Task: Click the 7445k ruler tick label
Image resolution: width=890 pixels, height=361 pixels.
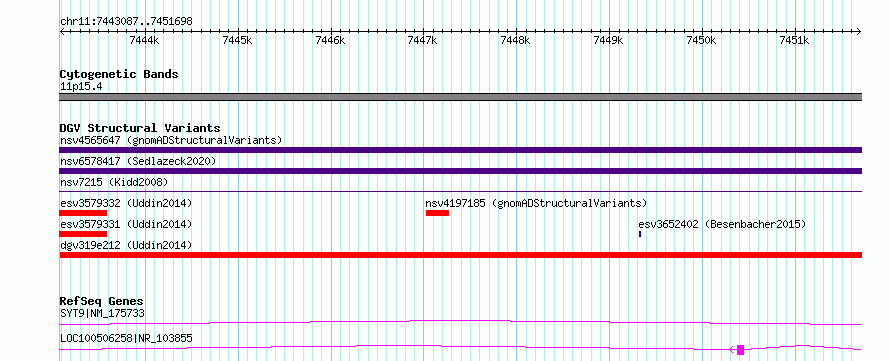Action: click(x=237, y=40)
